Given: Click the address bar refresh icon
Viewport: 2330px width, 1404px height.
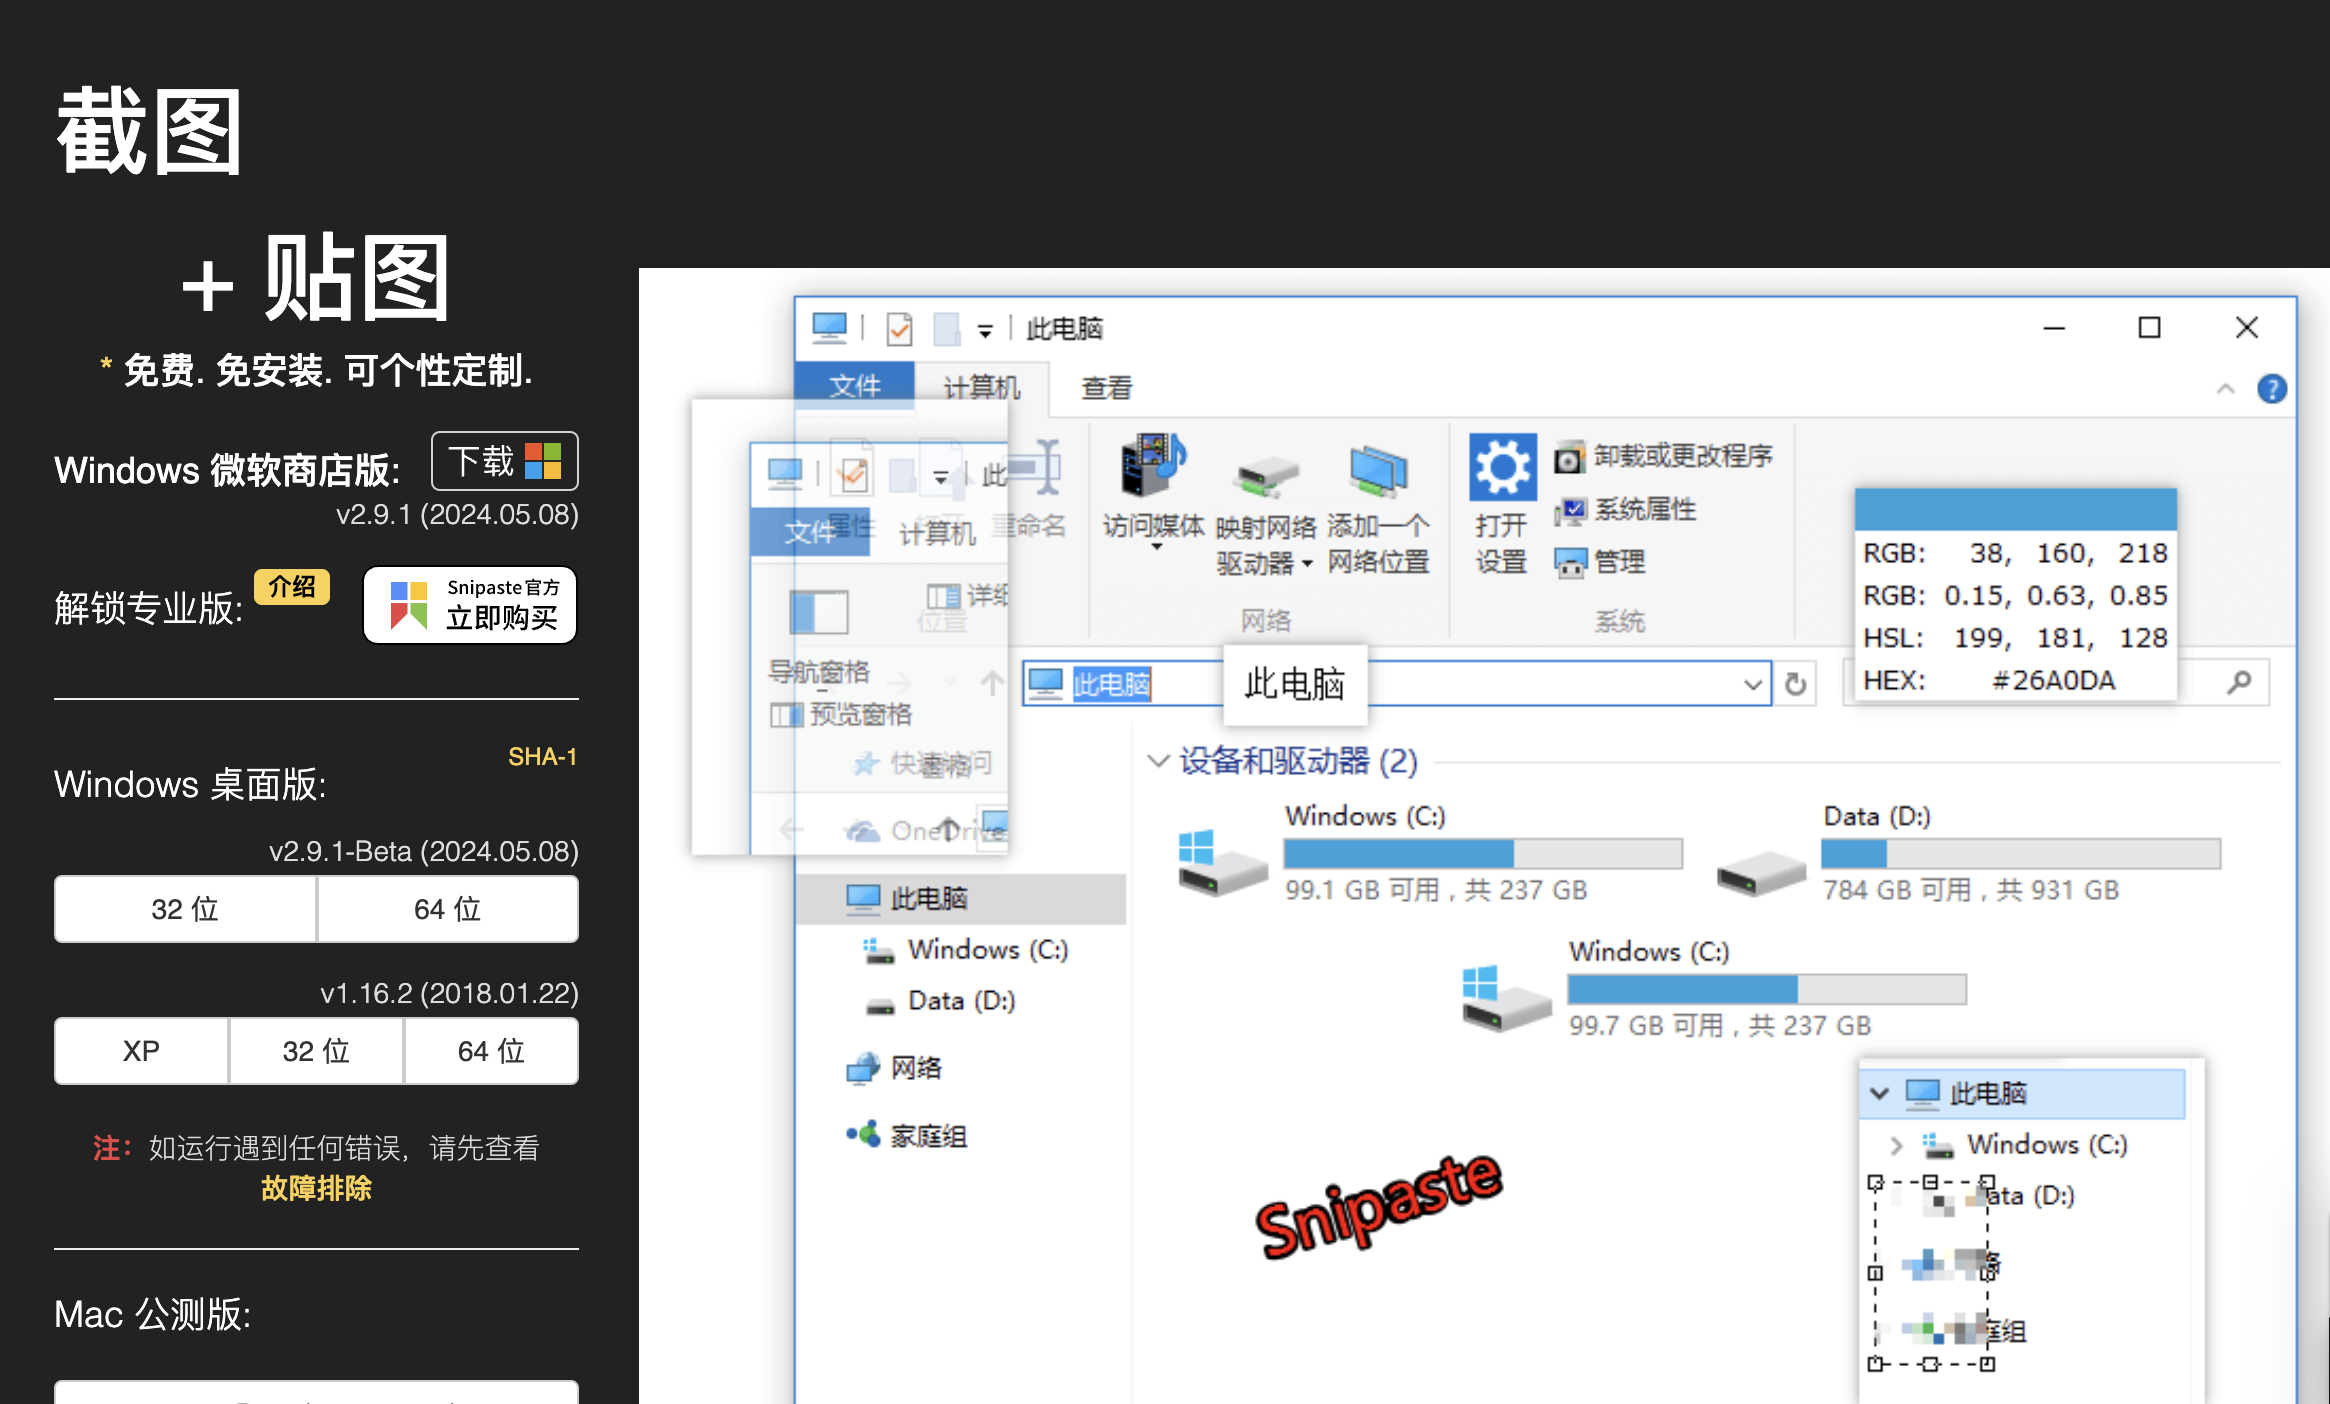Looking at the screenshot, I should tap(1795, 684).
